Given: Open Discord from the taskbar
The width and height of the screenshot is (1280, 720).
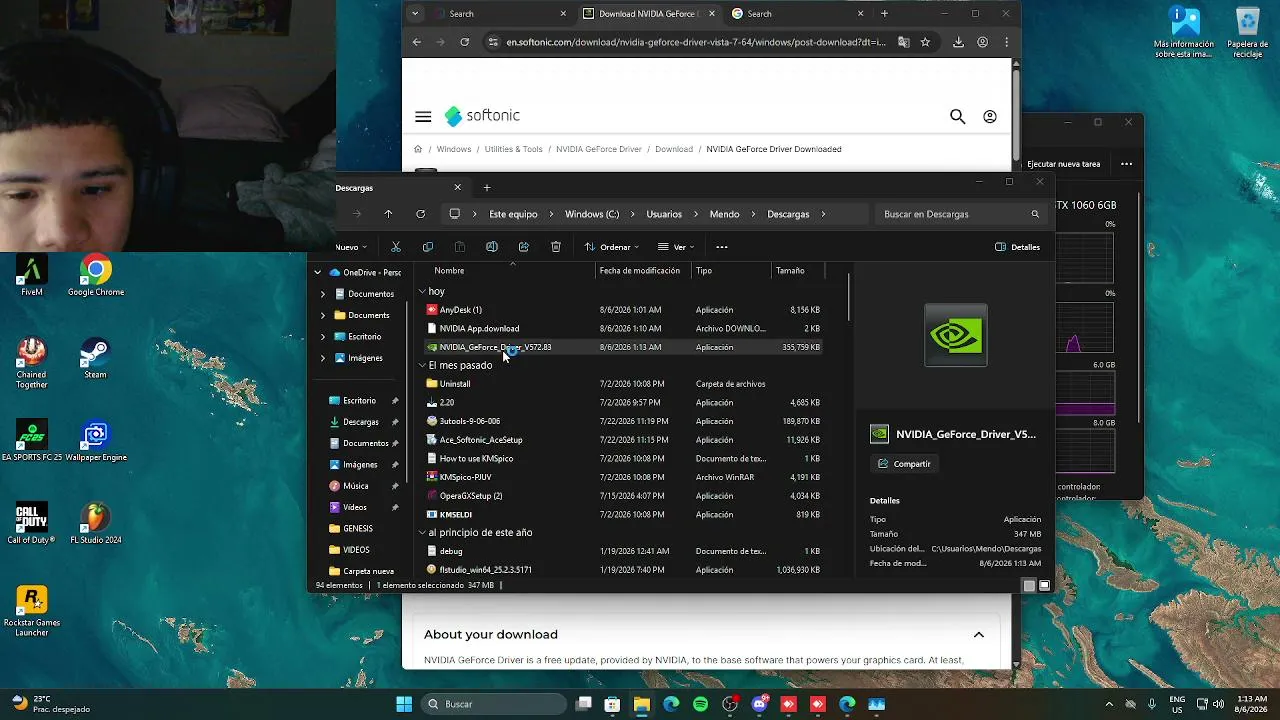Looking at the screenshot, I should pos(759,704).
